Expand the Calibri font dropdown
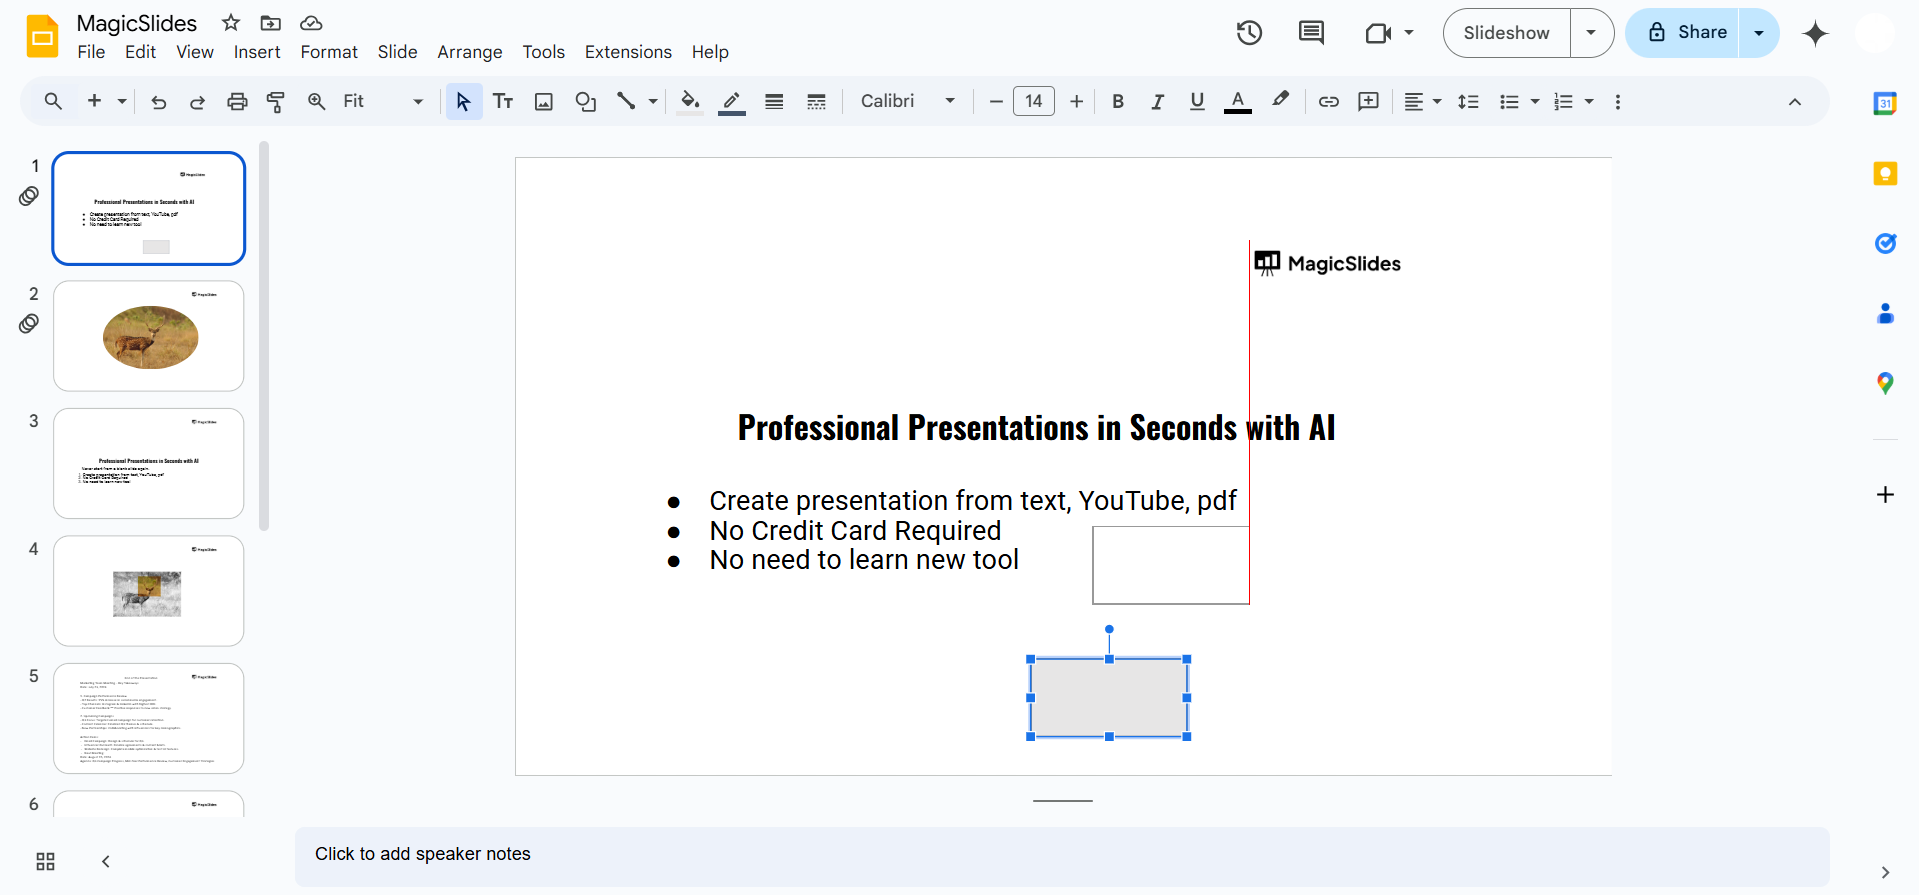Viewport: 1919px width, 895px height. (908, 101)
